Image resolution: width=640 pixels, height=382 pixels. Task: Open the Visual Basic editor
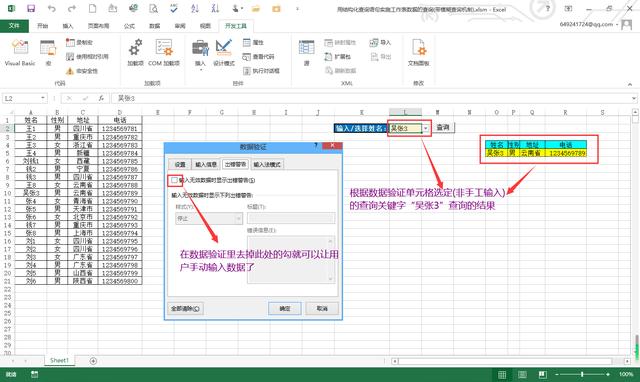[x=20, y=52]
